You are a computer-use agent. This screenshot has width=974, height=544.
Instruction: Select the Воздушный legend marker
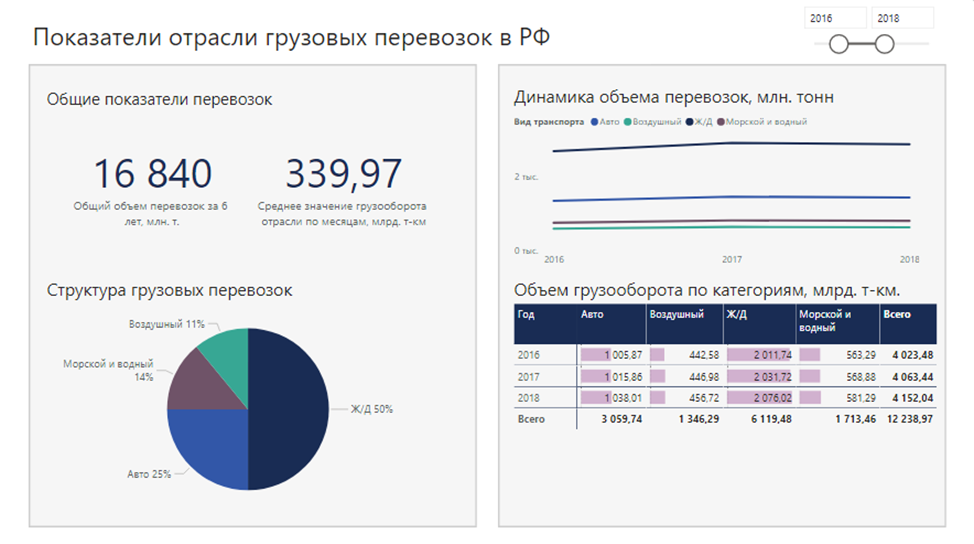click(x=627, y=122)
